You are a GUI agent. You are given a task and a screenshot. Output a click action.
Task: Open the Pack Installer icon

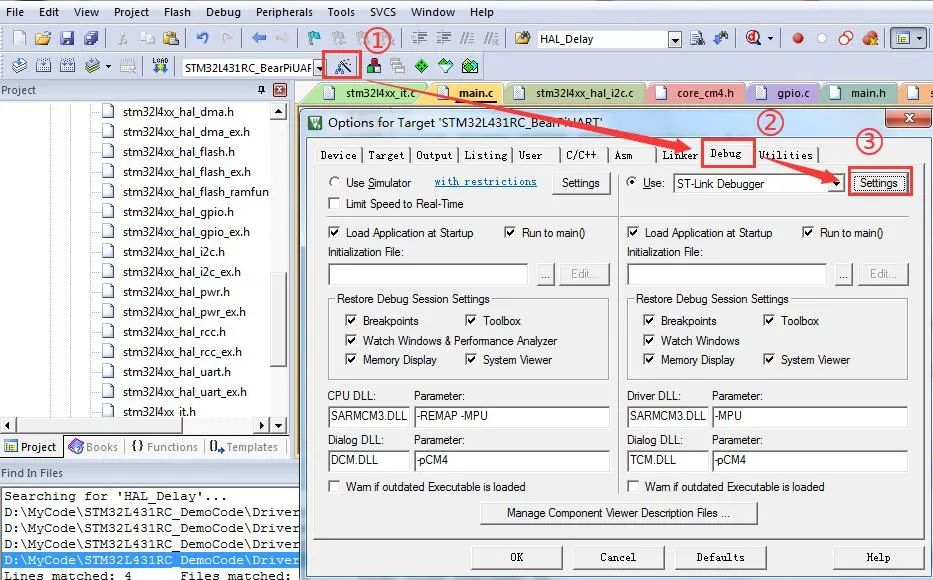pyautogui.click(x=469, y=65)
